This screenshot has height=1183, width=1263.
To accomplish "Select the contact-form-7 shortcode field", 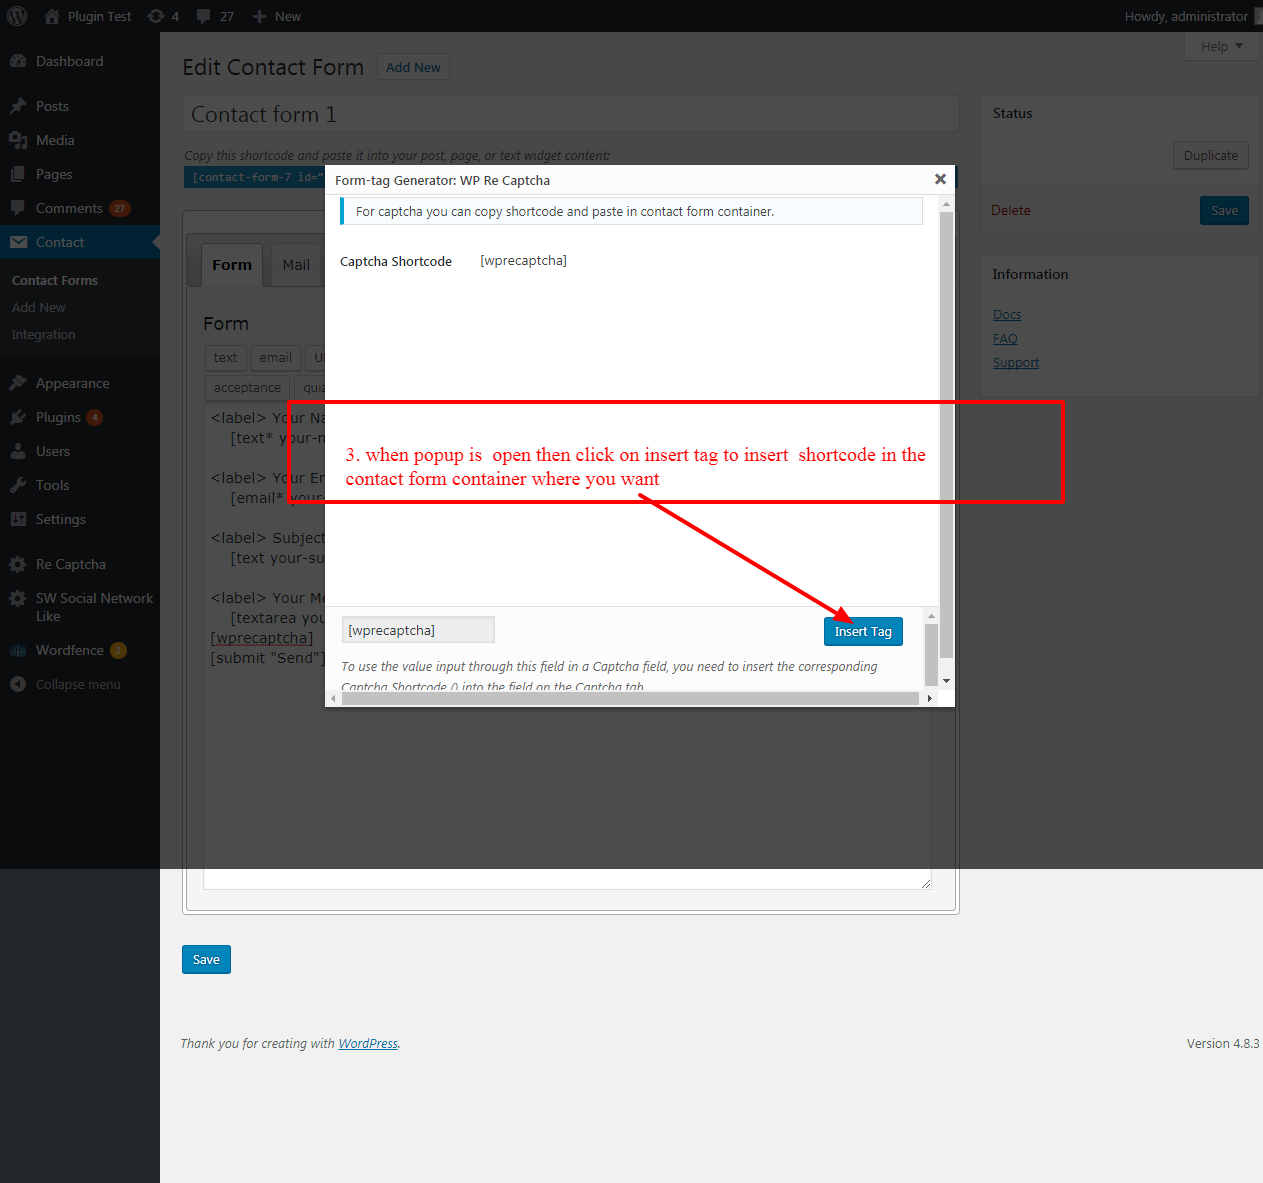I will tap(255, 177).
